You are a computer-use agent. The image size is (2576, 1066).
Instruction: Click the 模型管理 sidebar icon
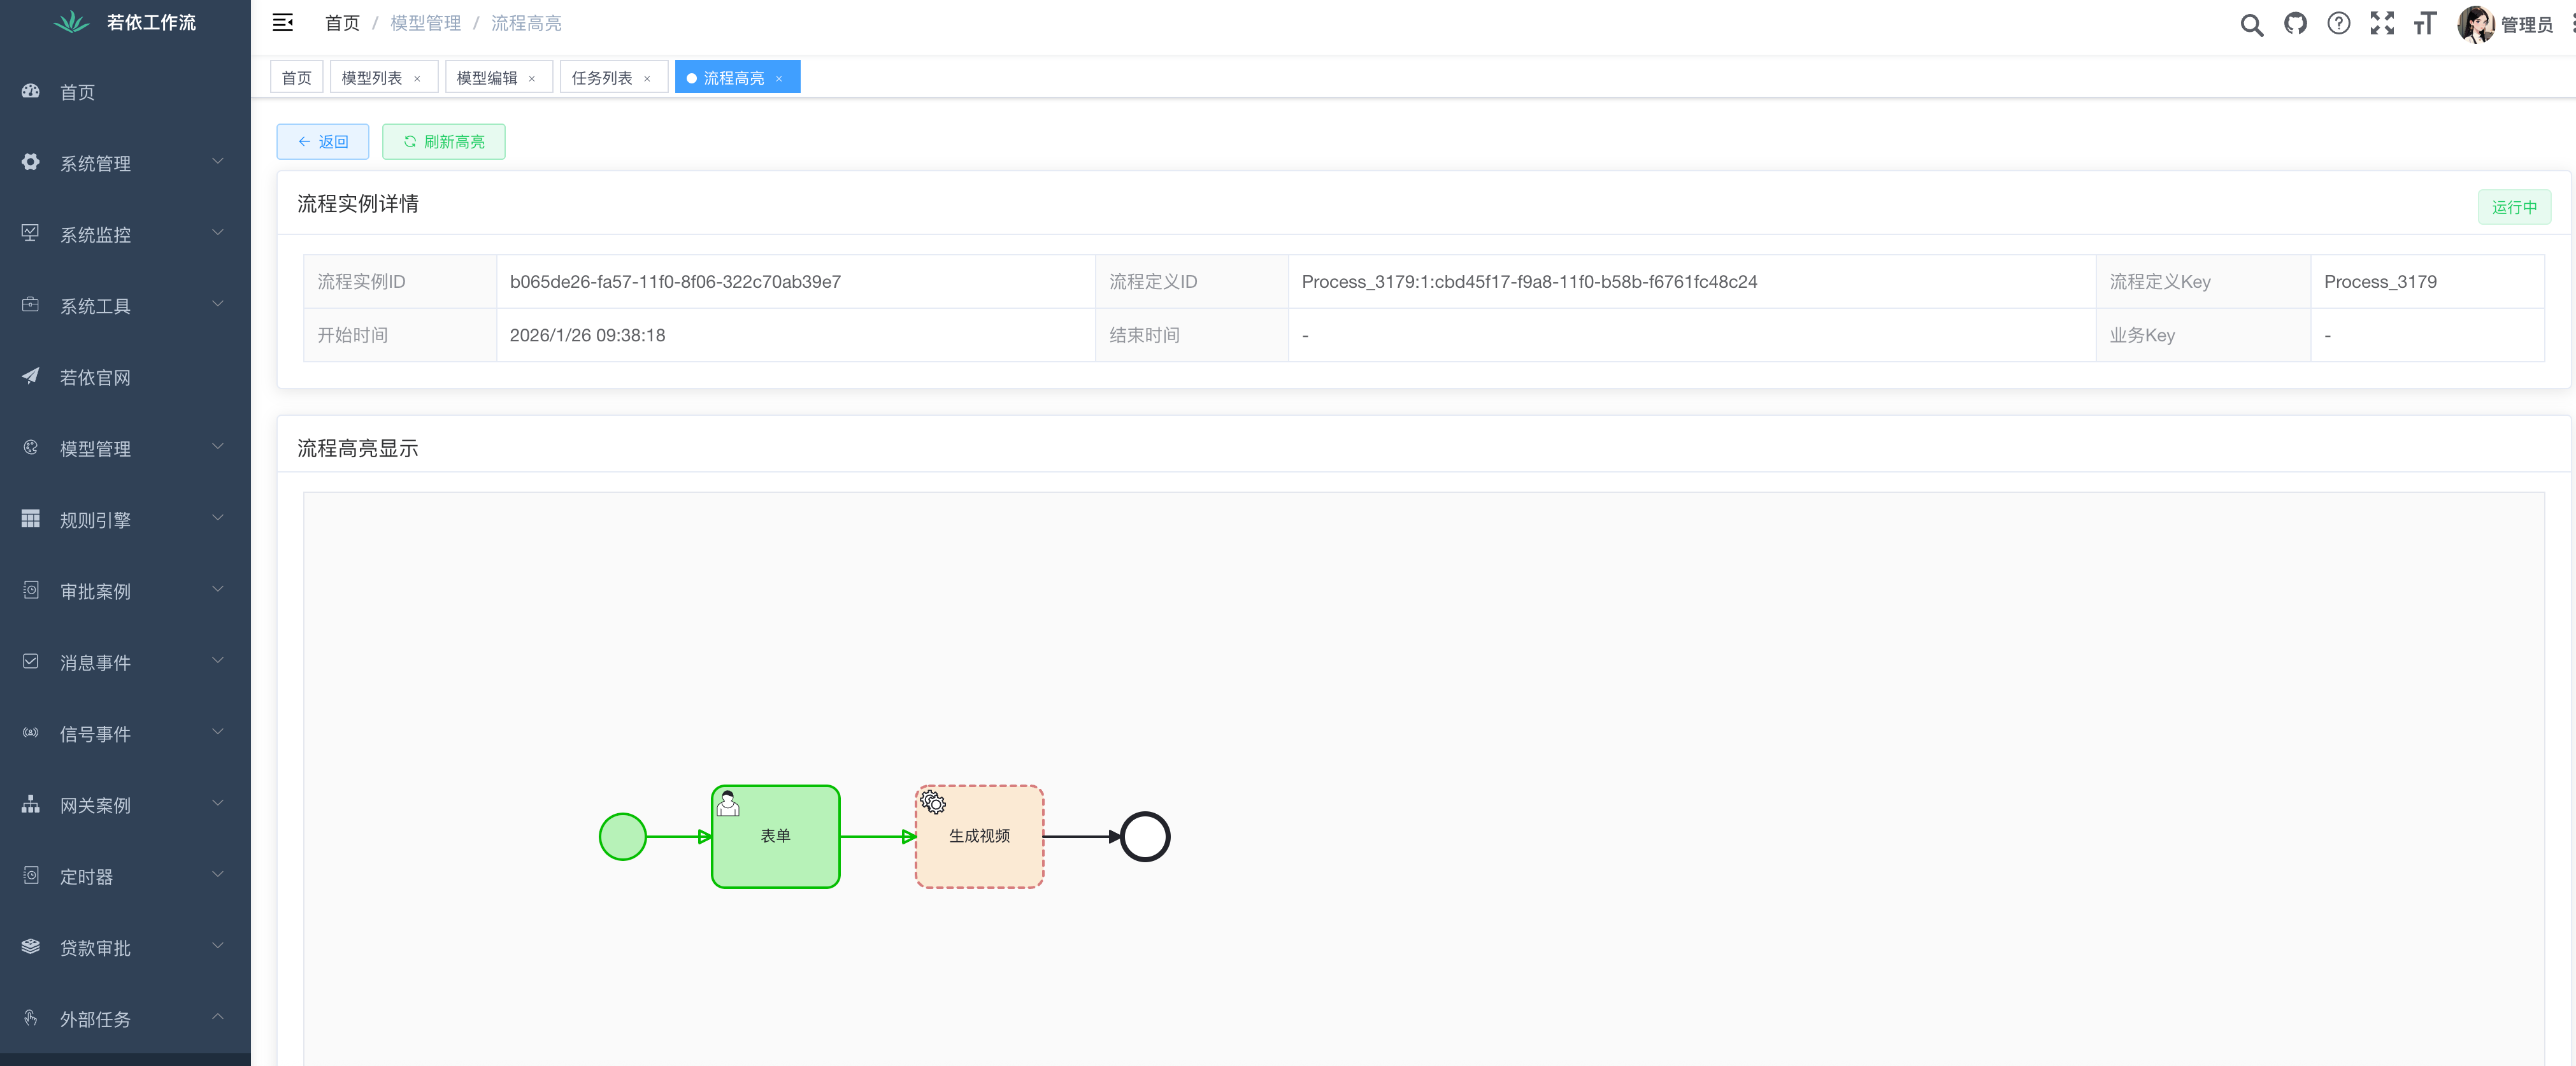coord(31,447)
